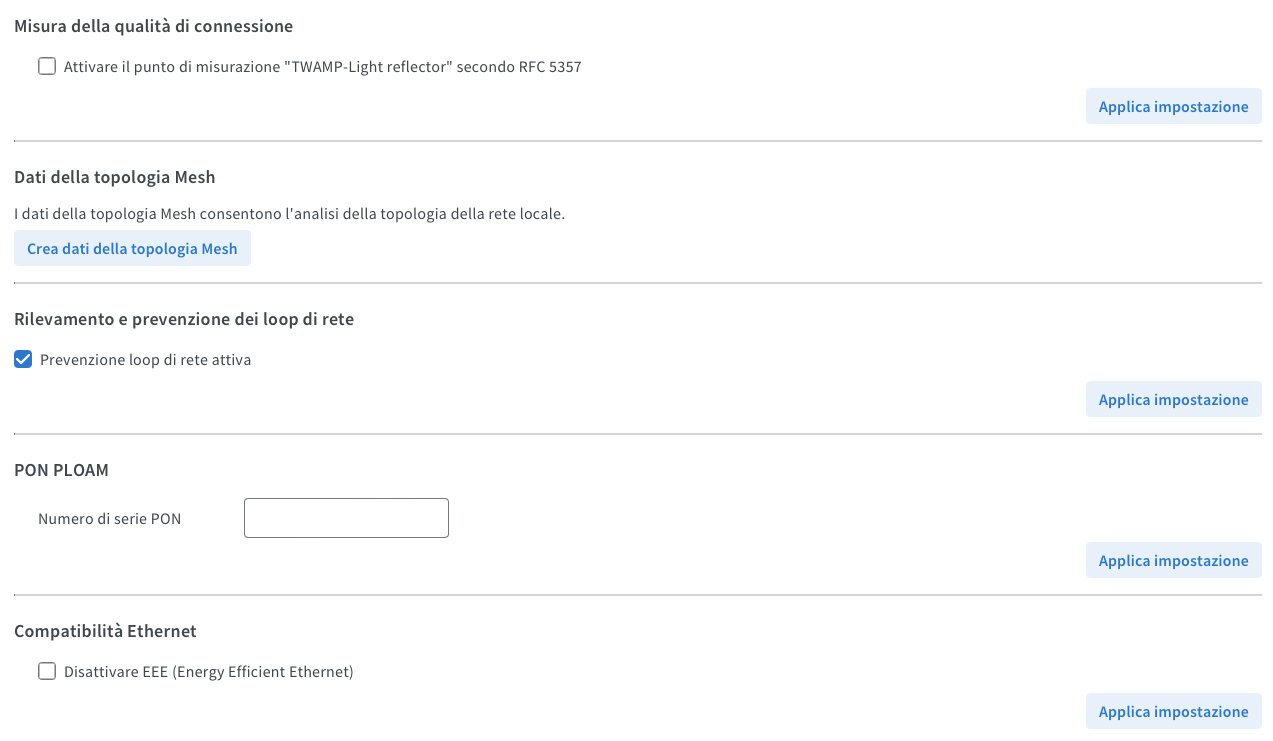Click the 'Numero di serie PON' label

109,519
